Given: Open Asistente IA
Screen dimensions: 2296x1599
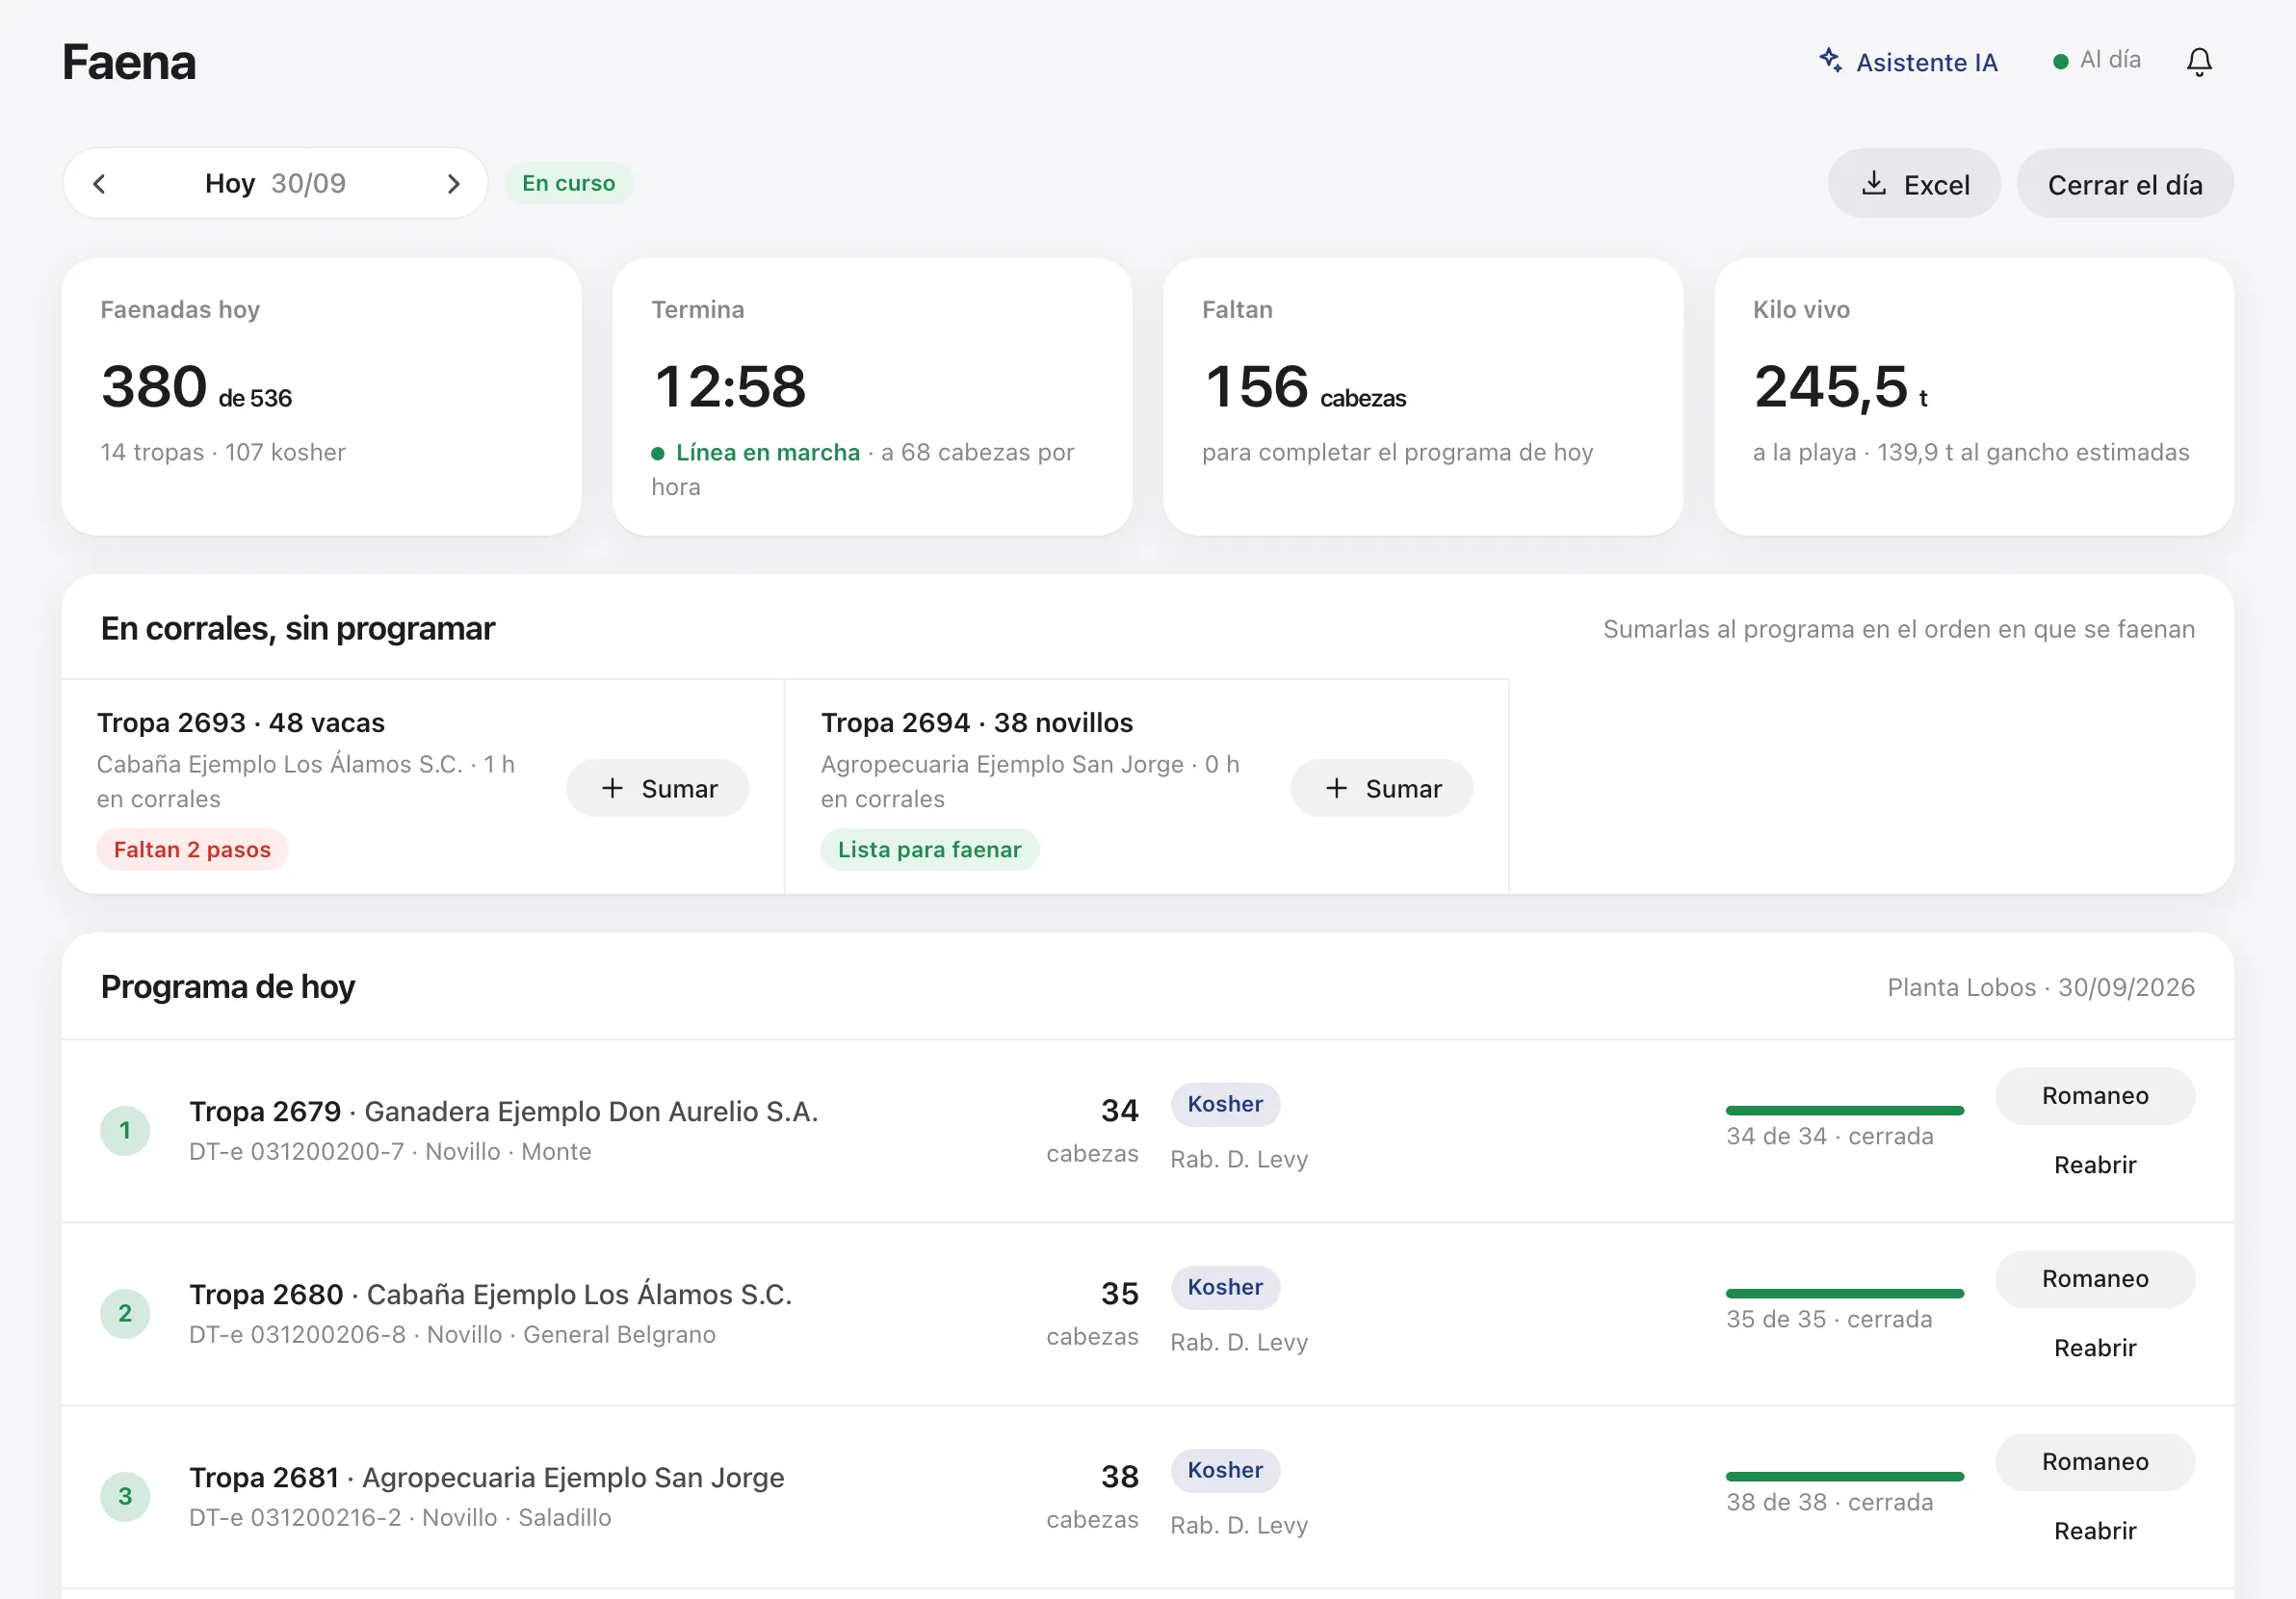Looking at the screenshot, I should (x=1908, y=62).
